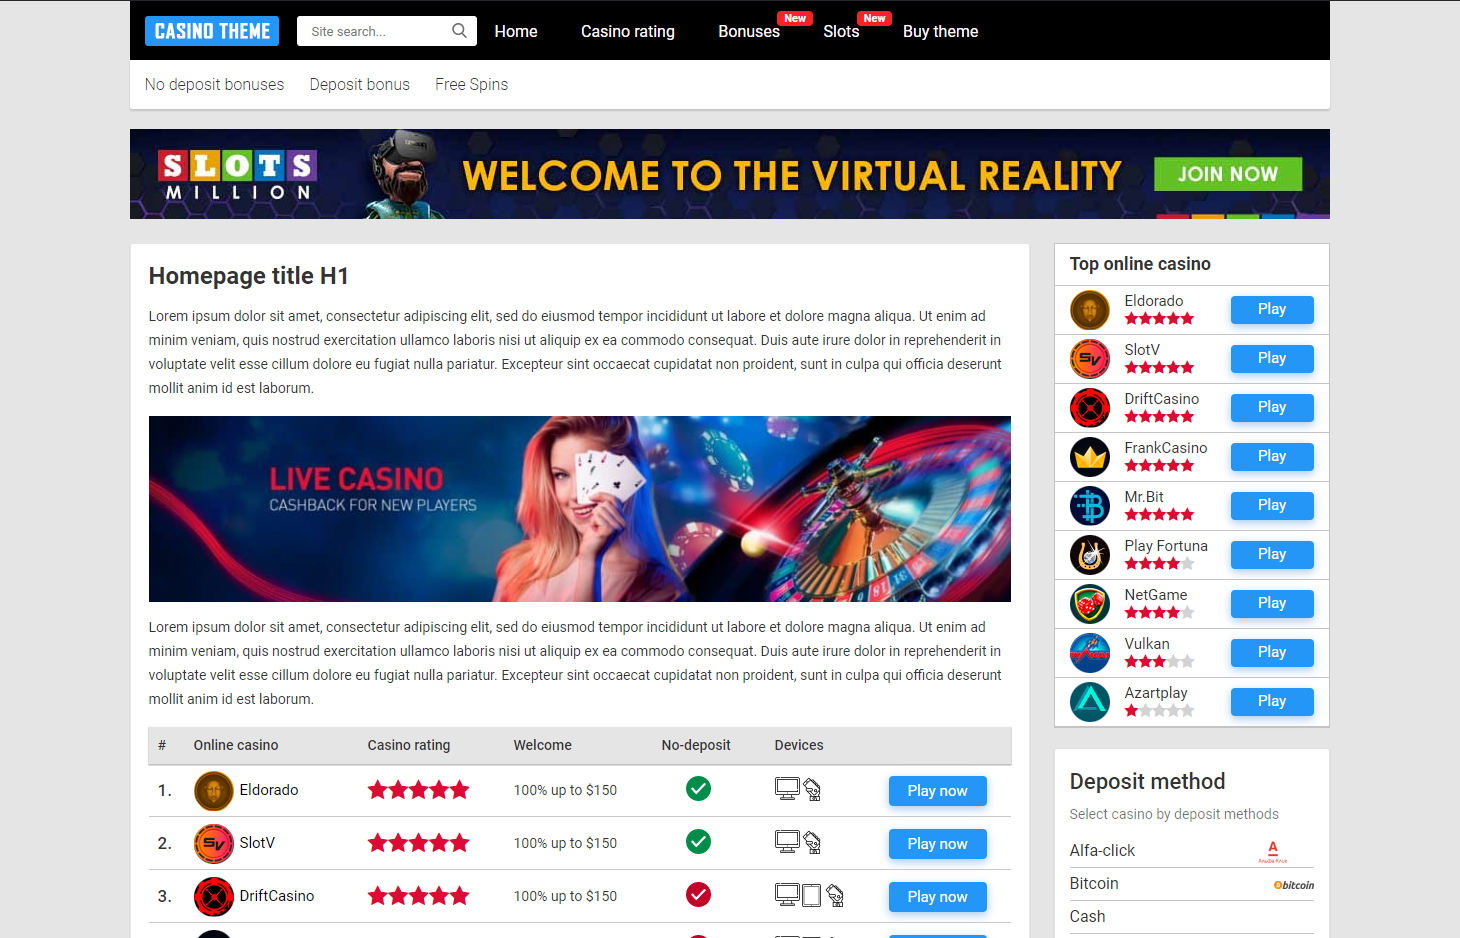Click Eldorado's green no-deposit checkmark
The image size is (1460, 938).
699,789
